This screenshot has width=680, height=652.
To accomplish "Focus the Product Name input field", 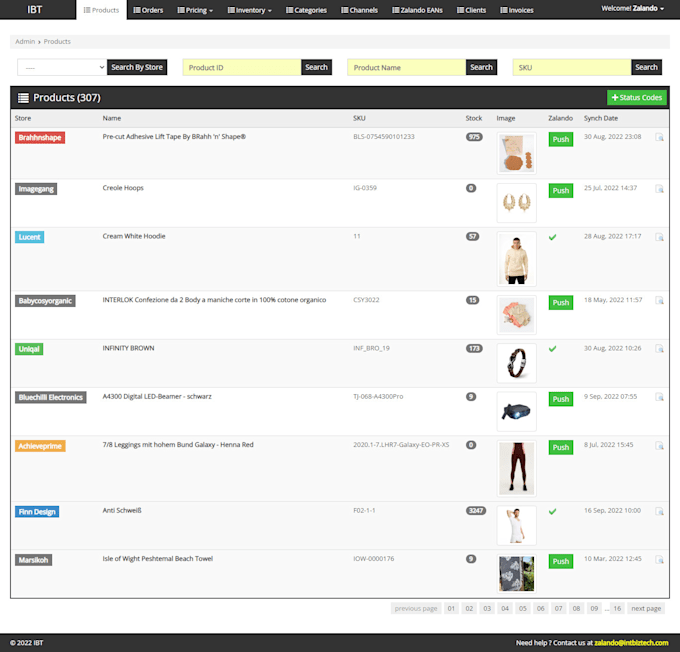I will (x=406, y=67).
